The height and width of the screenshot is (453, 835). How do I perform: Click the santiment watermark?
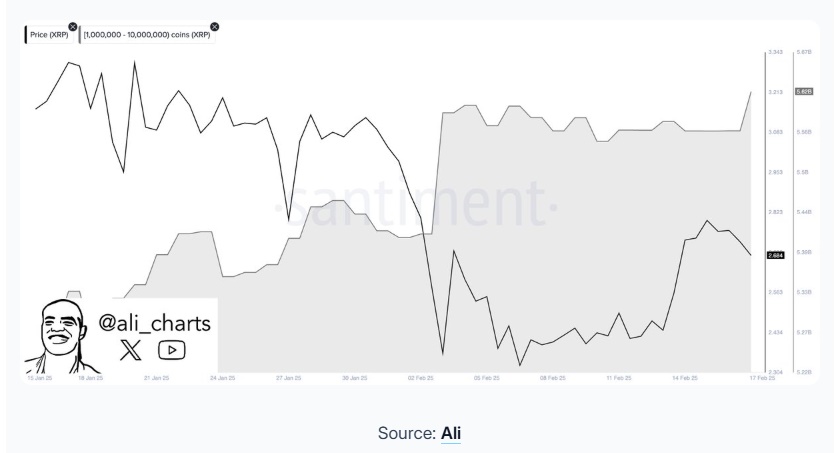pos(416,205)
